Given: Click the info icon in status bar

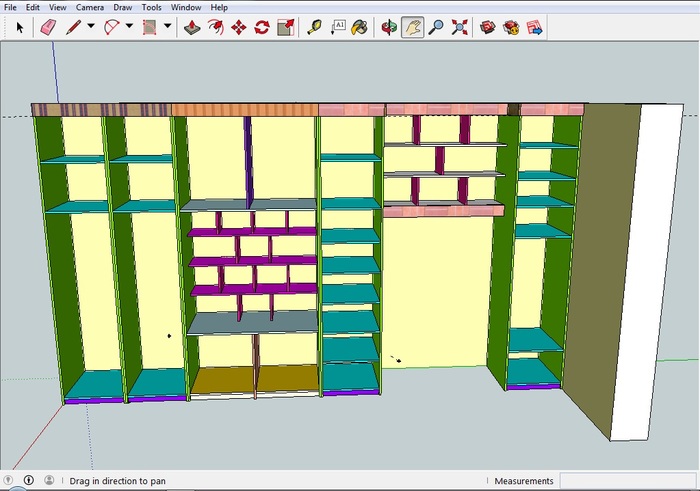Looking at the screenshot, I should point(28,481).
